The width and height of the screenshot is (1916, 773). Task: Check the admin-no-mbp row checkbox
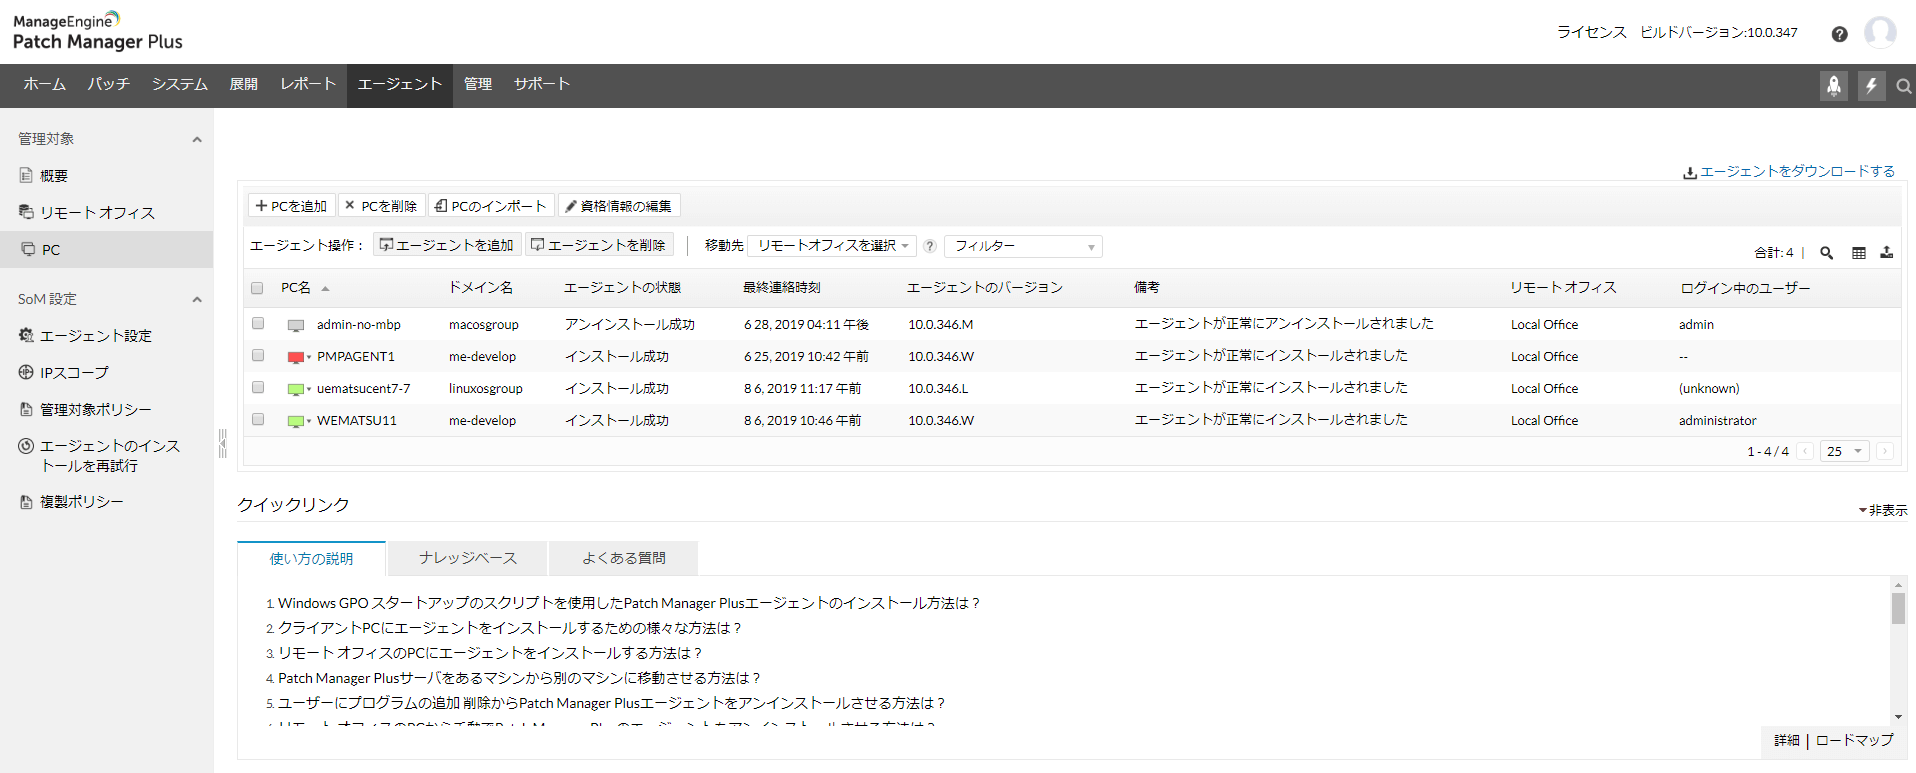point(258,323)
